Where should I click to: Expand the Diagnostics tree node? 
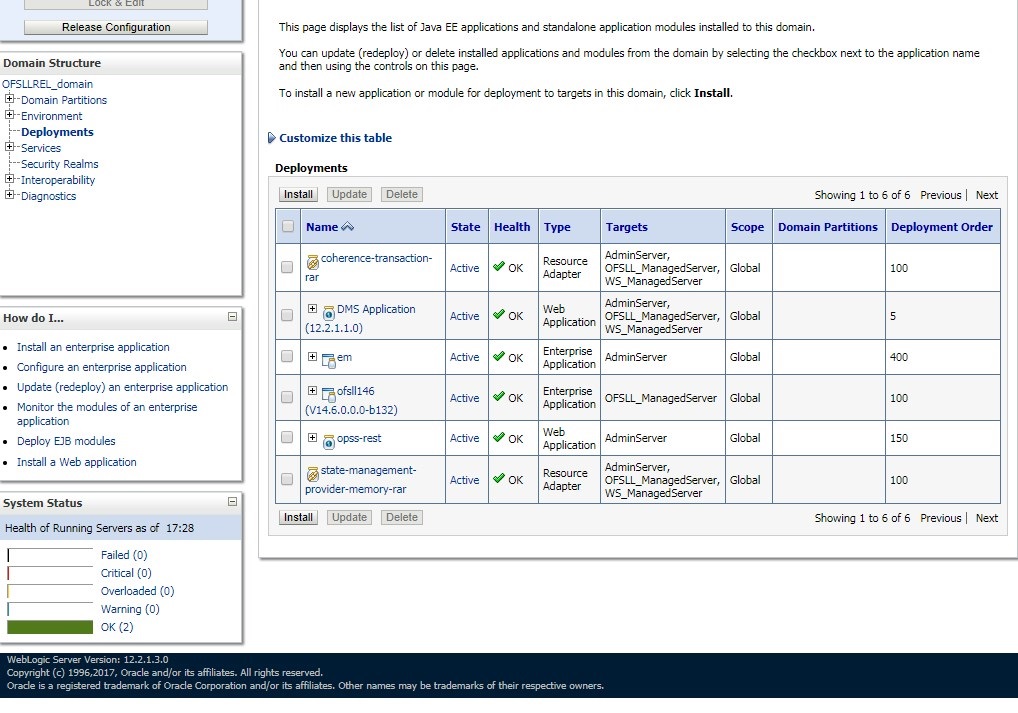pos(9,195)
